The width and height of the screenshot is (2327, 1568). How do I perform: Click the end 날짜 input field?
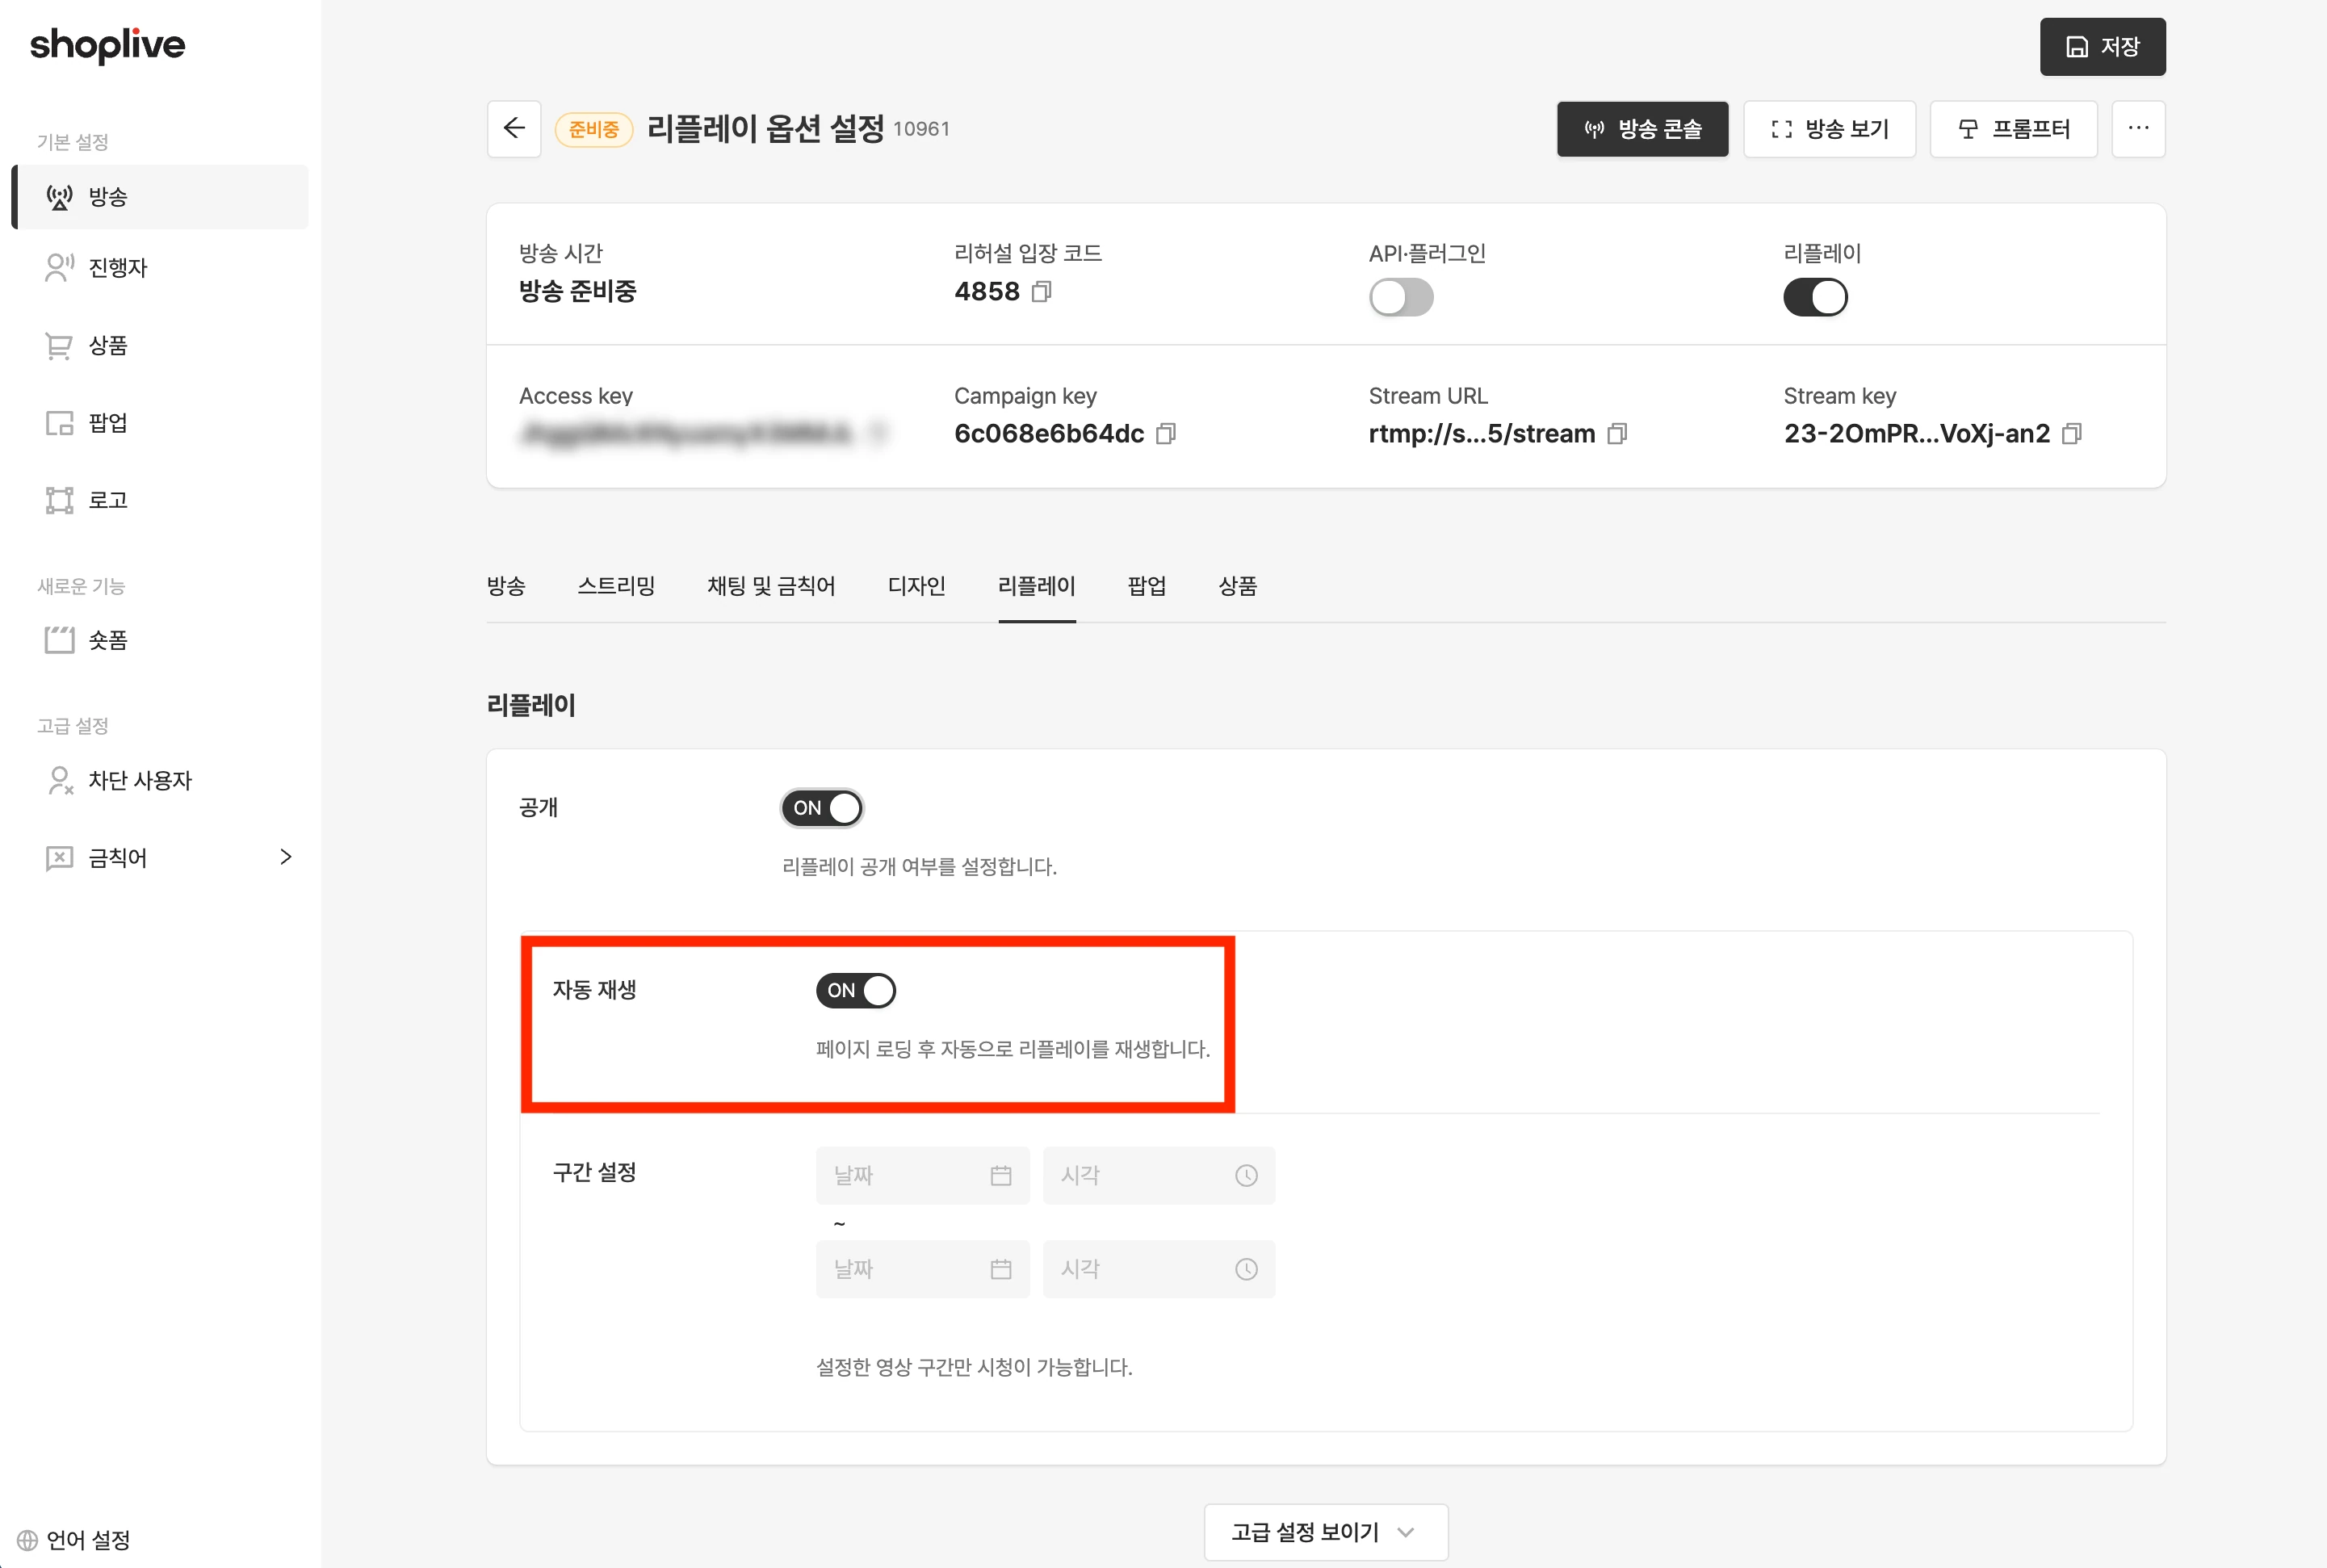[x=922, y=1269]
